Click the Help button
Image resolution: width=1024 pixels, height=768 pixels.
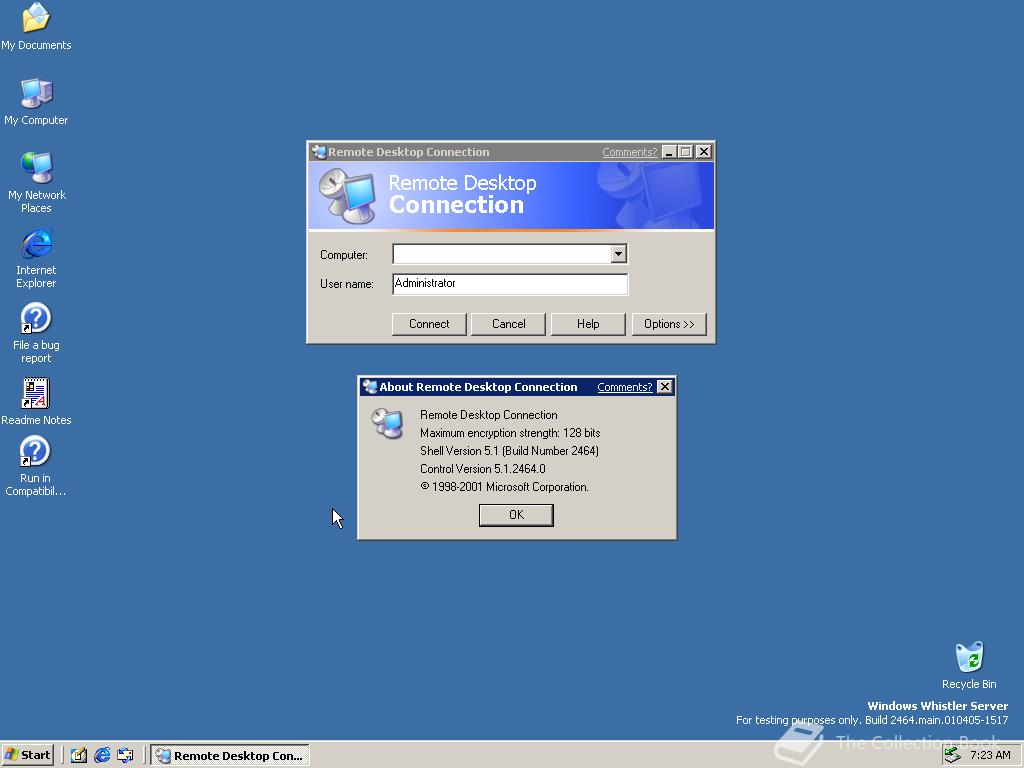(588, 324)
